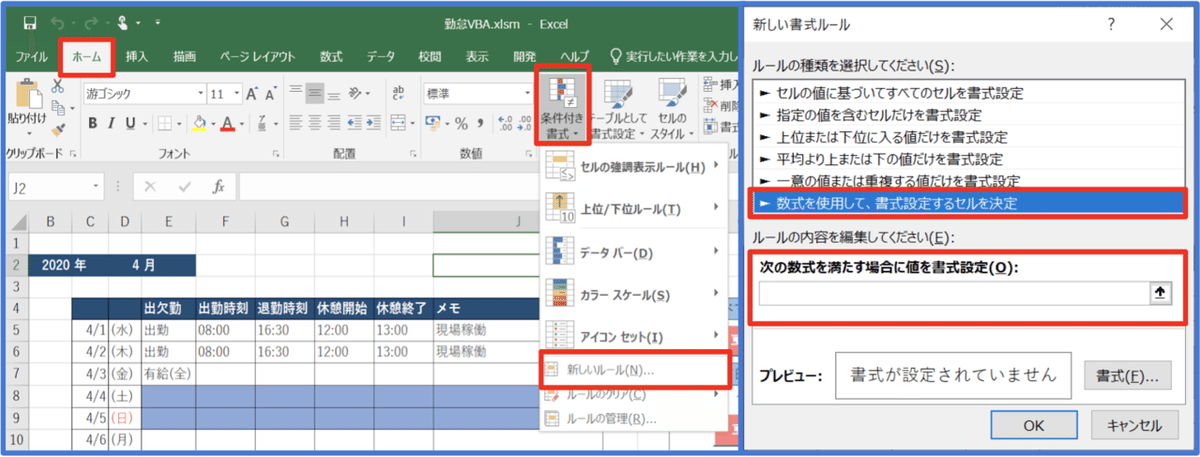Open the number format dropdown 標準

526,93
